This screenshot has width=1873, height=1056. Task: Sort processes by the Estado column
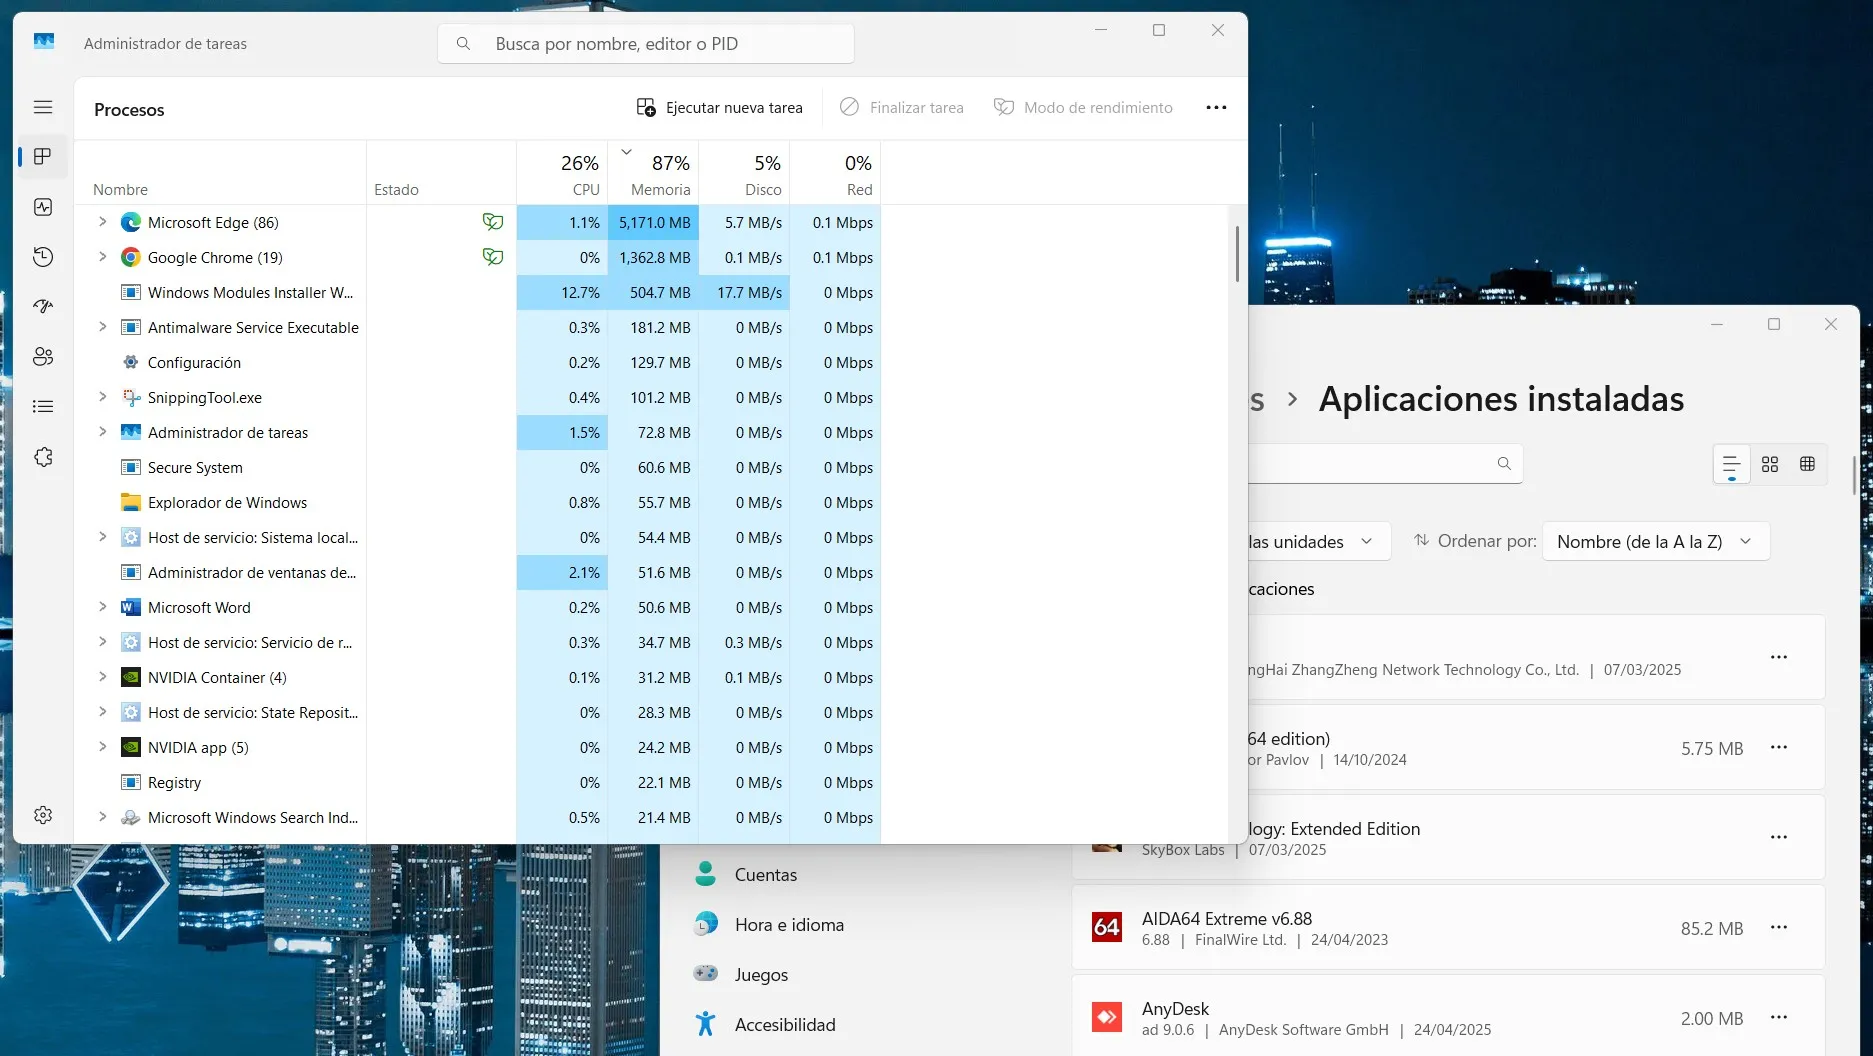point(441,173)
